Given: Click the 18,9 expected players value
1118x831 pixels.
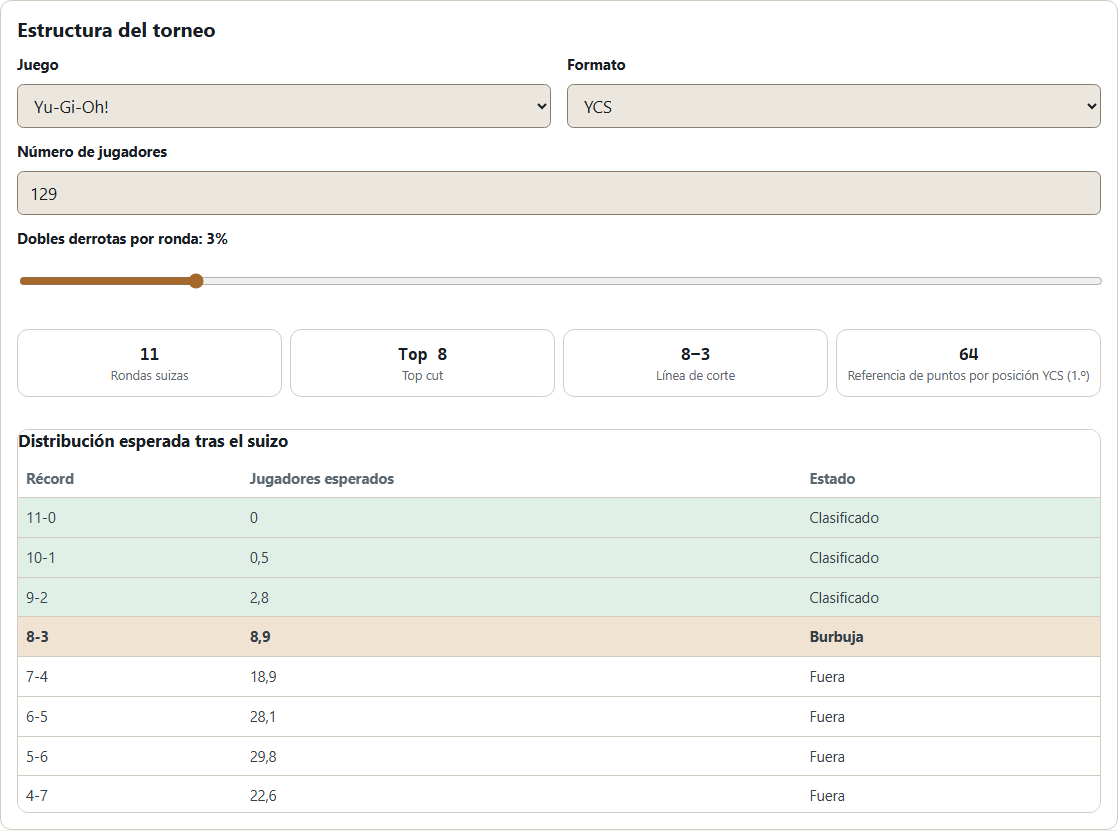Looking at the screenshot, I should [x=263, y=677].
